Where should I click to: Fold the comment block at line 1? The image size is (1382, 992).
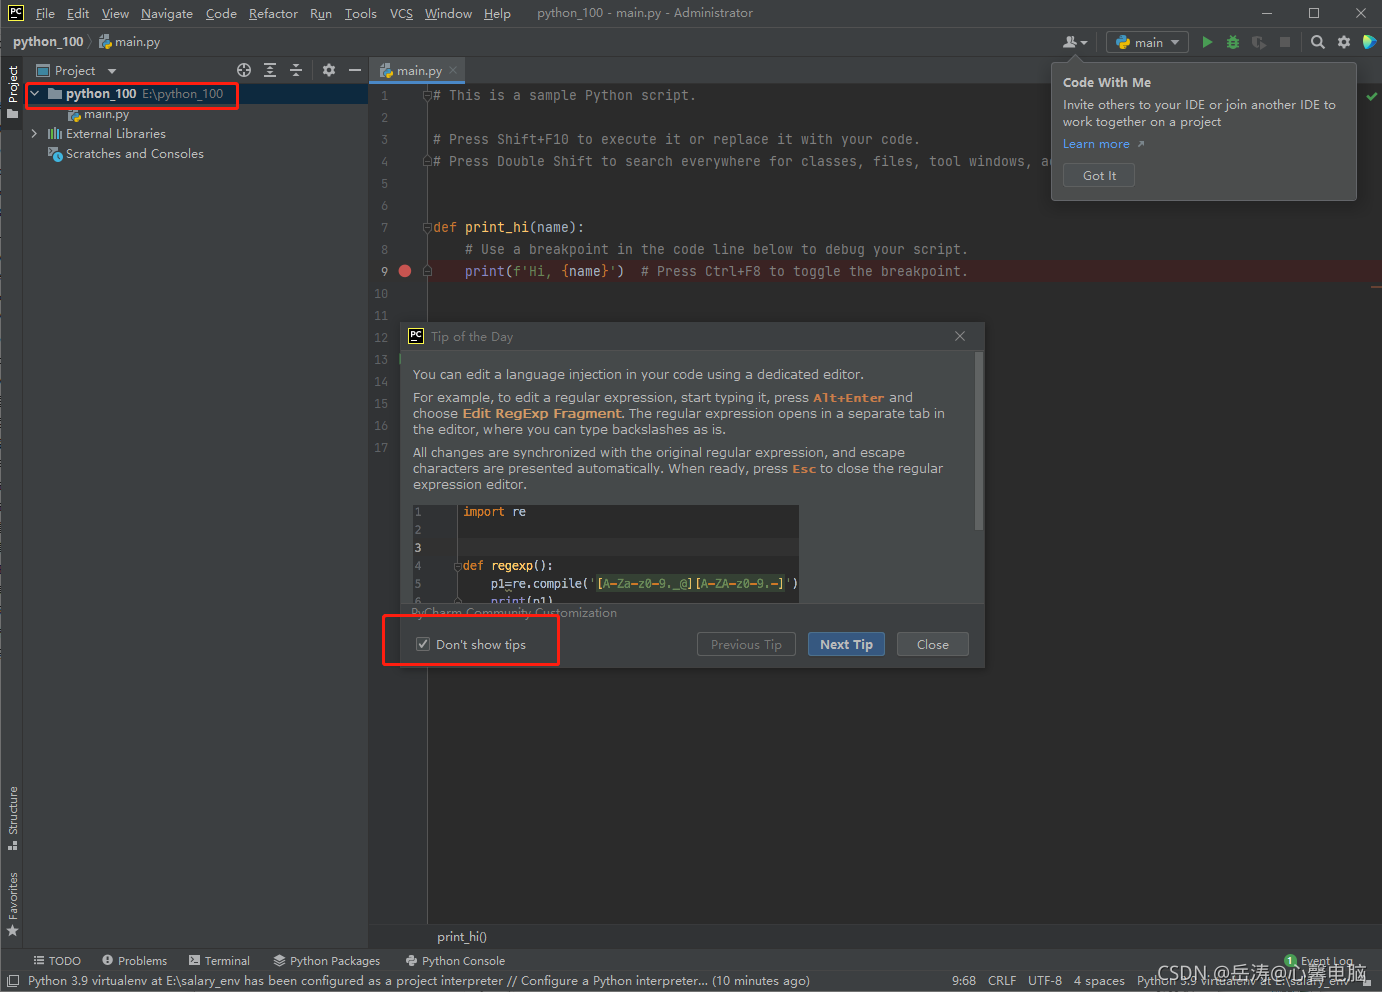[x=427, y=95]
